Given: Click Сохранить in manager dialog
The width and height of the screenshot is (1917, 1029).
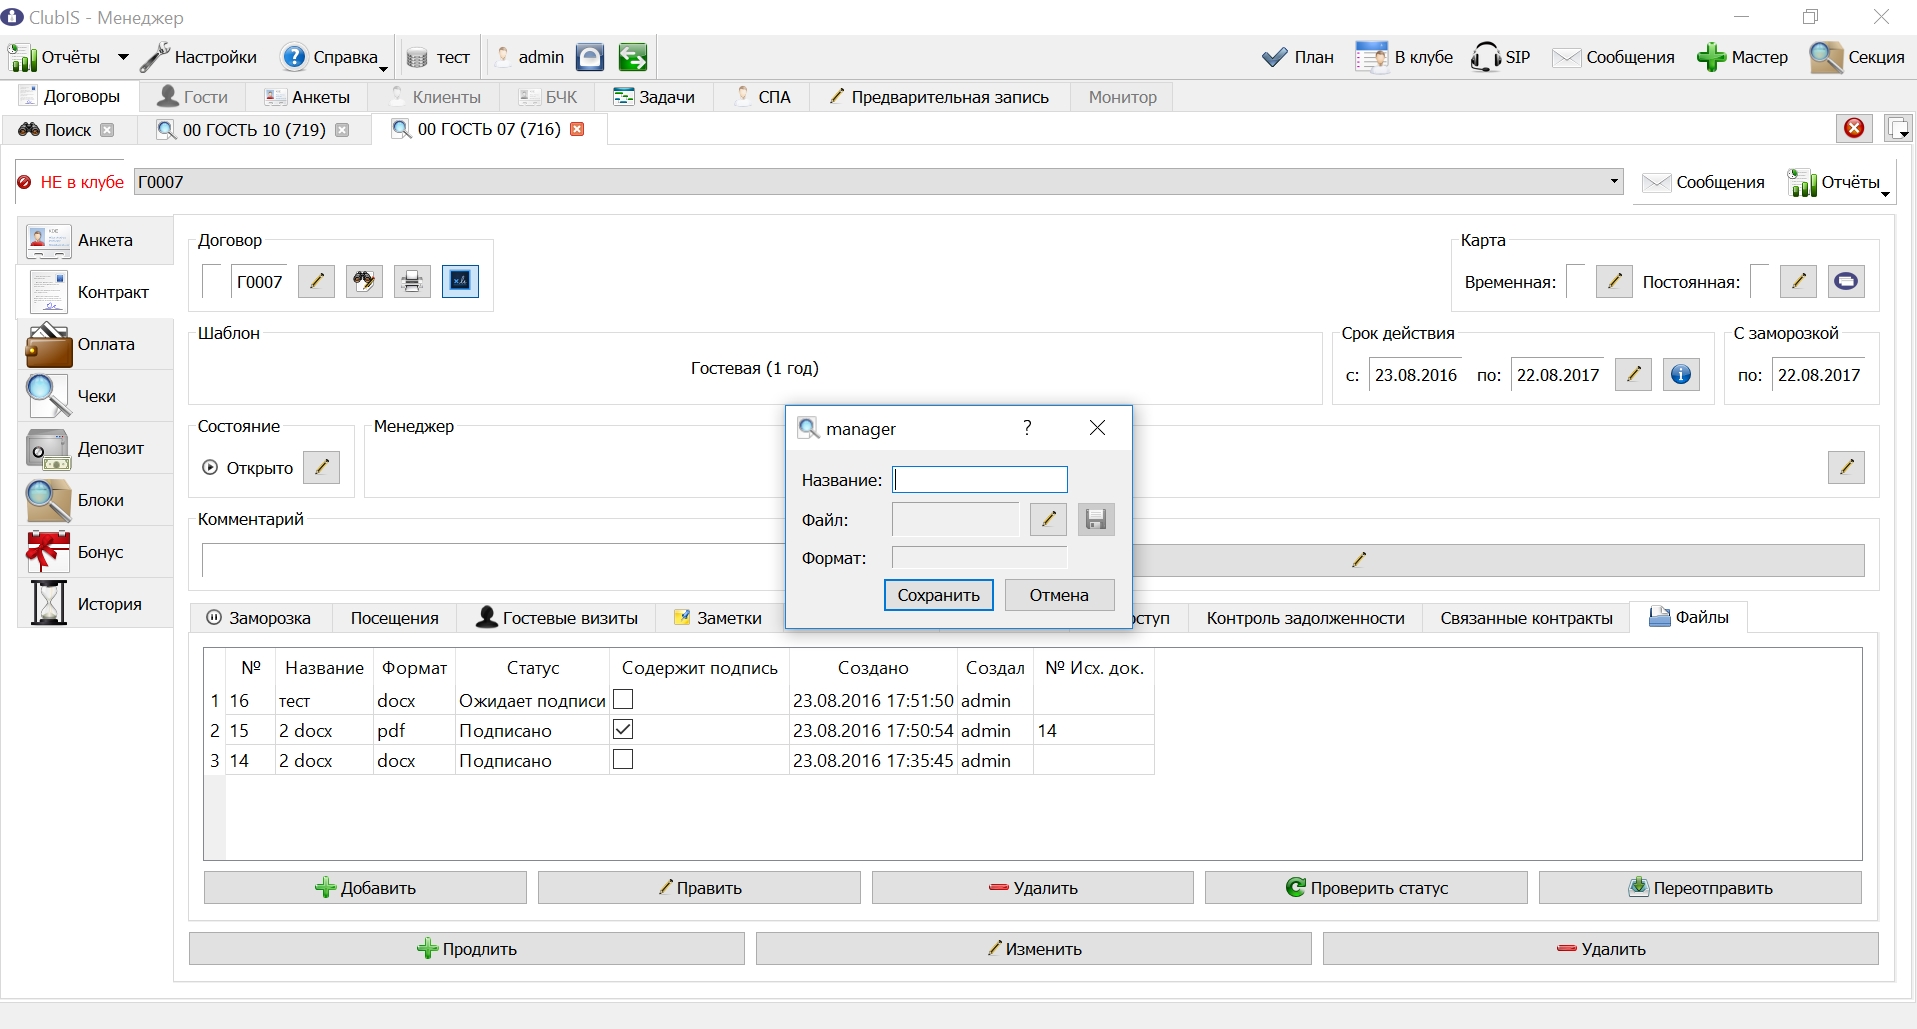Looking at the screenshot, I should (x=939, y=595).
